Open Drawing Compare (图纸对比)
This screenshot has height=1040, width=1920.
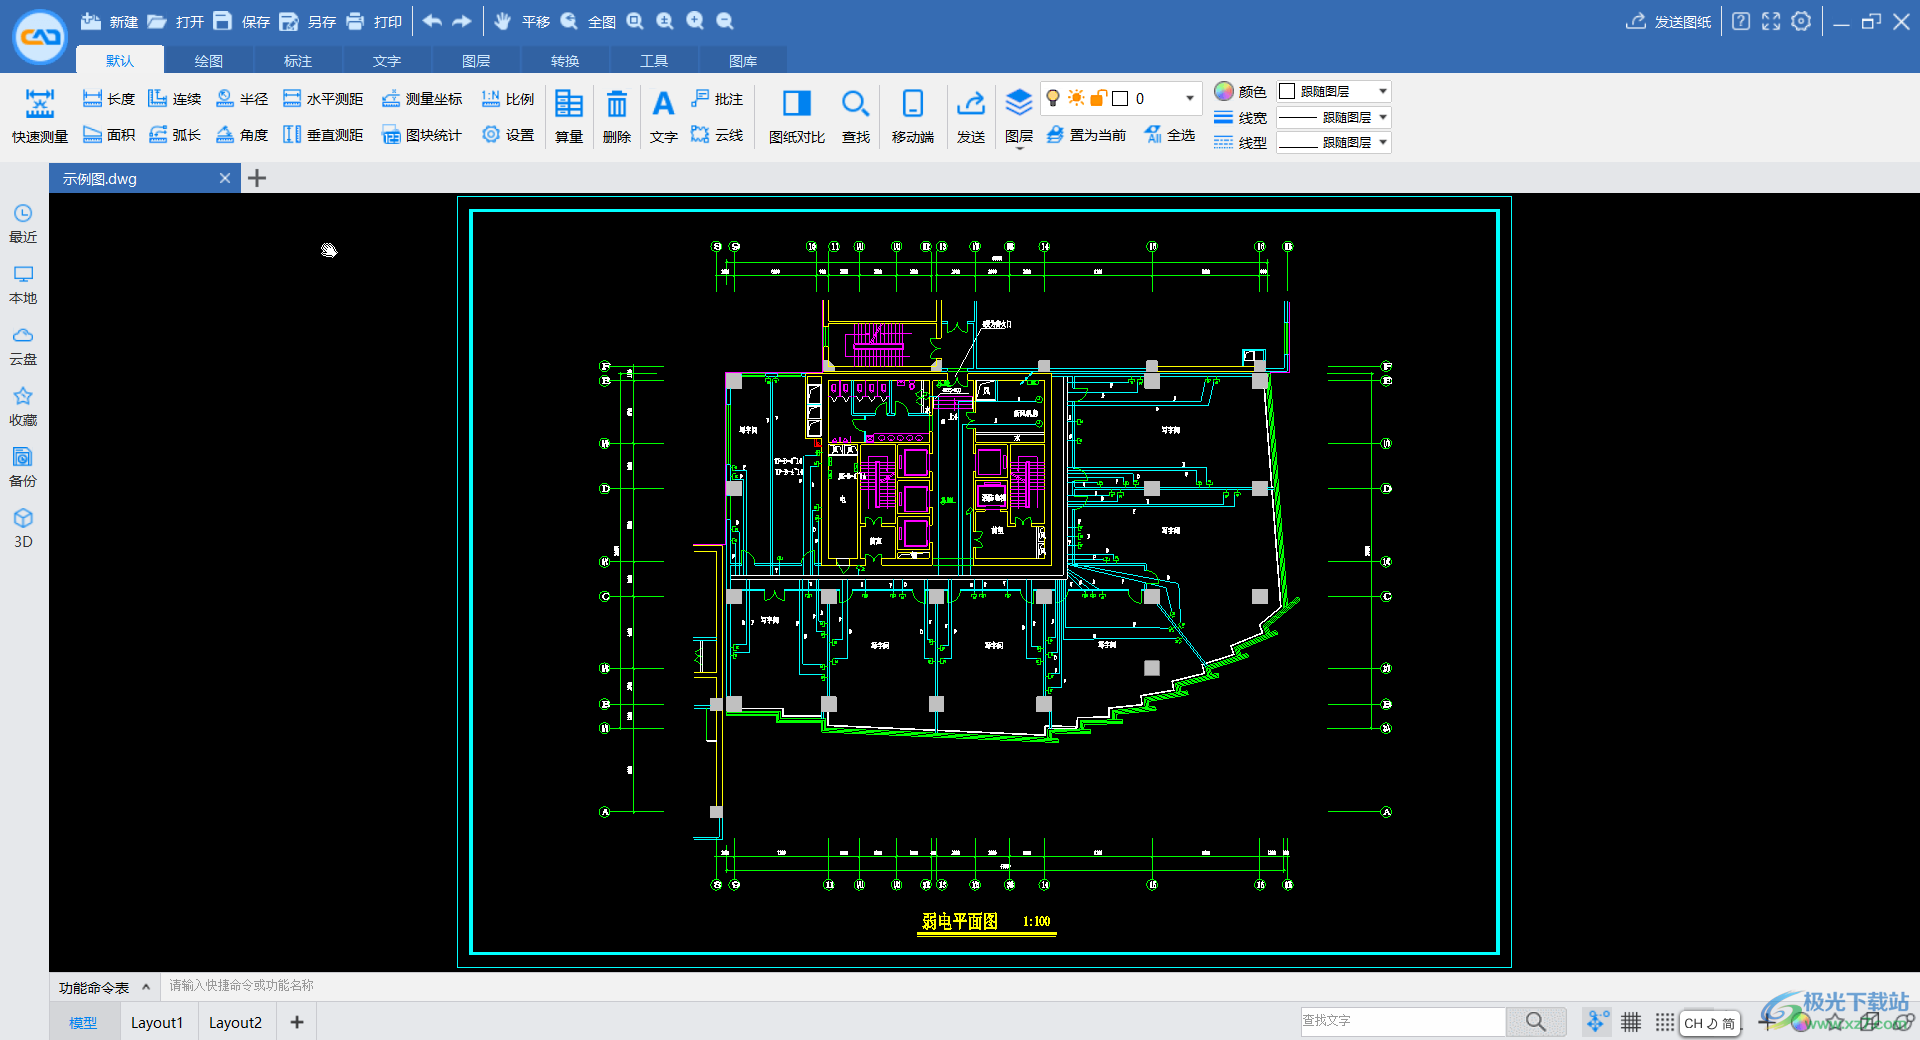click(x=796, y=116)
